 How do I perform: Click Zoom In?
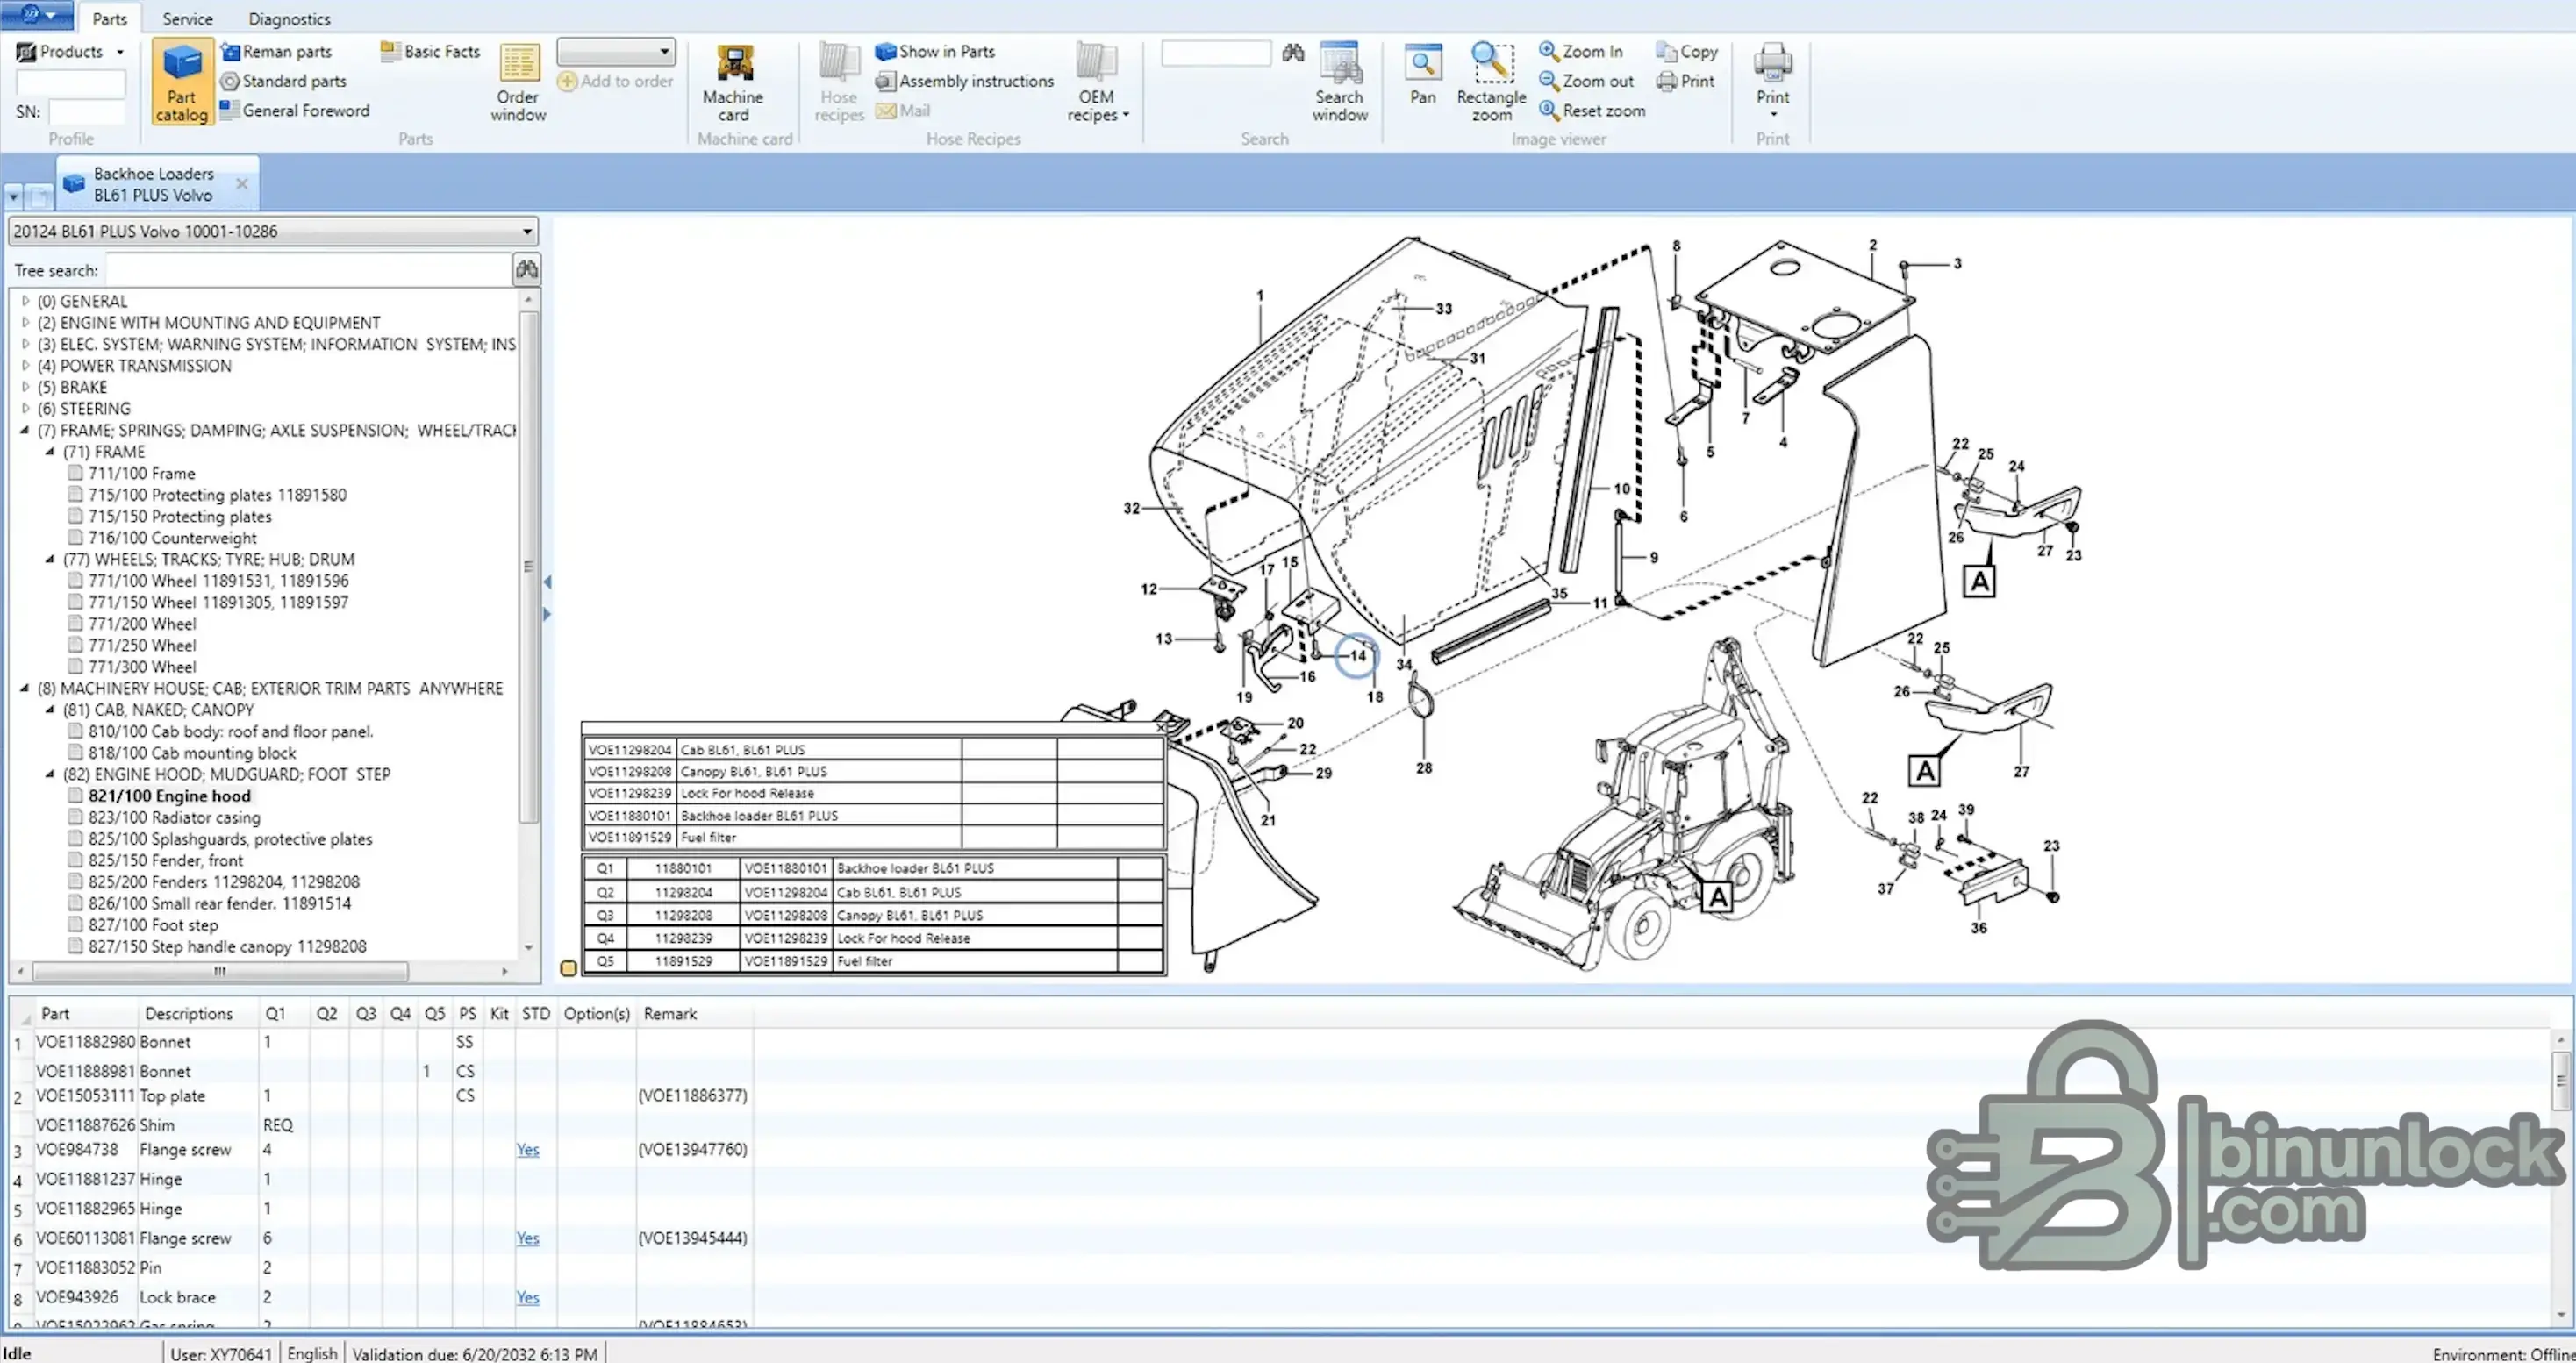coord(1581,51)
